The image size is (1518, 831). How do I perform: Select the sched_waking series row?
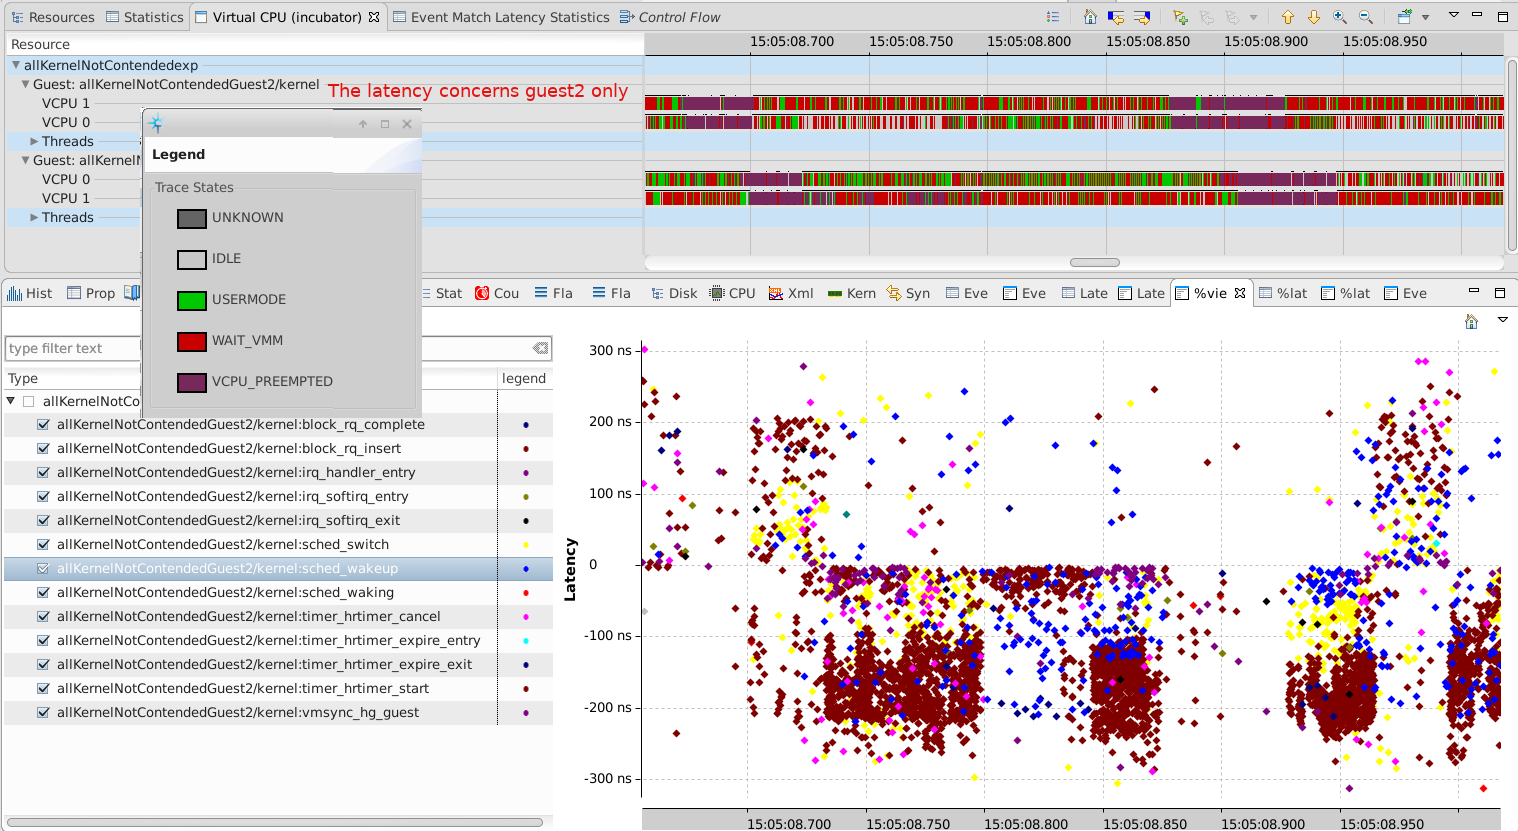tap(225, 592)
